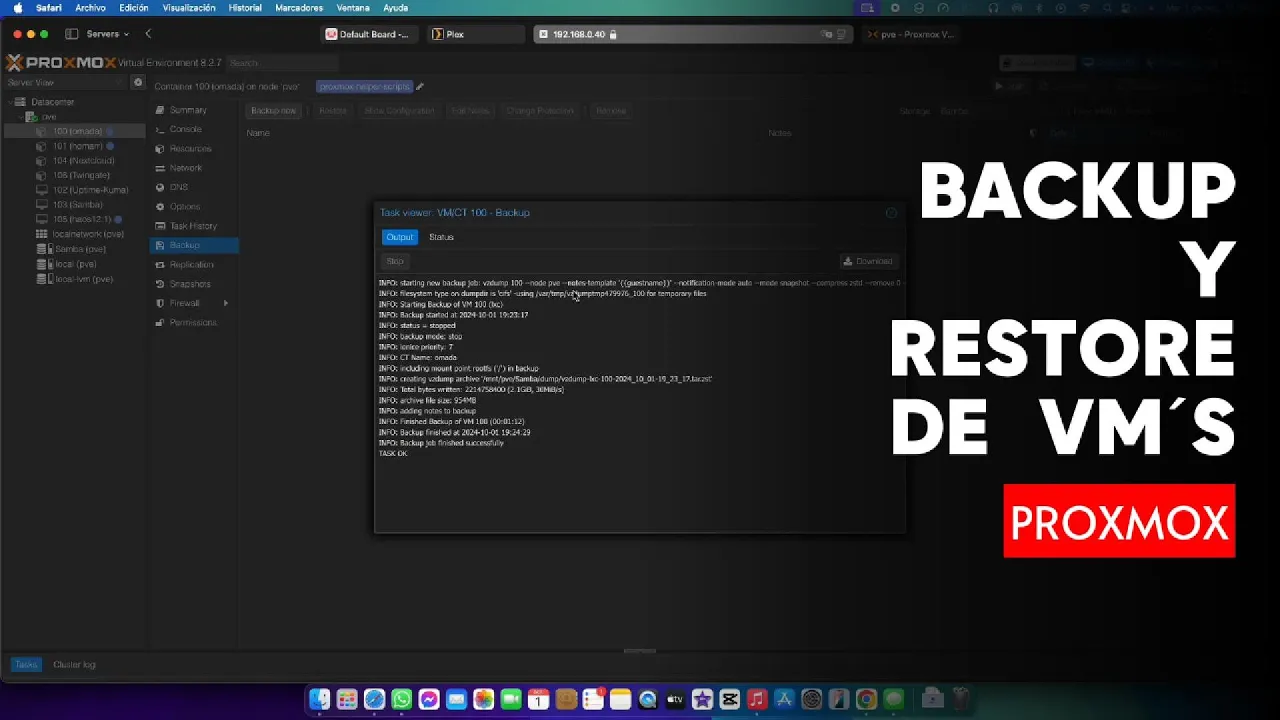Viewport: 1280px width, 720px height.
Task: Click the Show Configuration button
Action: (x=399, y=111)
